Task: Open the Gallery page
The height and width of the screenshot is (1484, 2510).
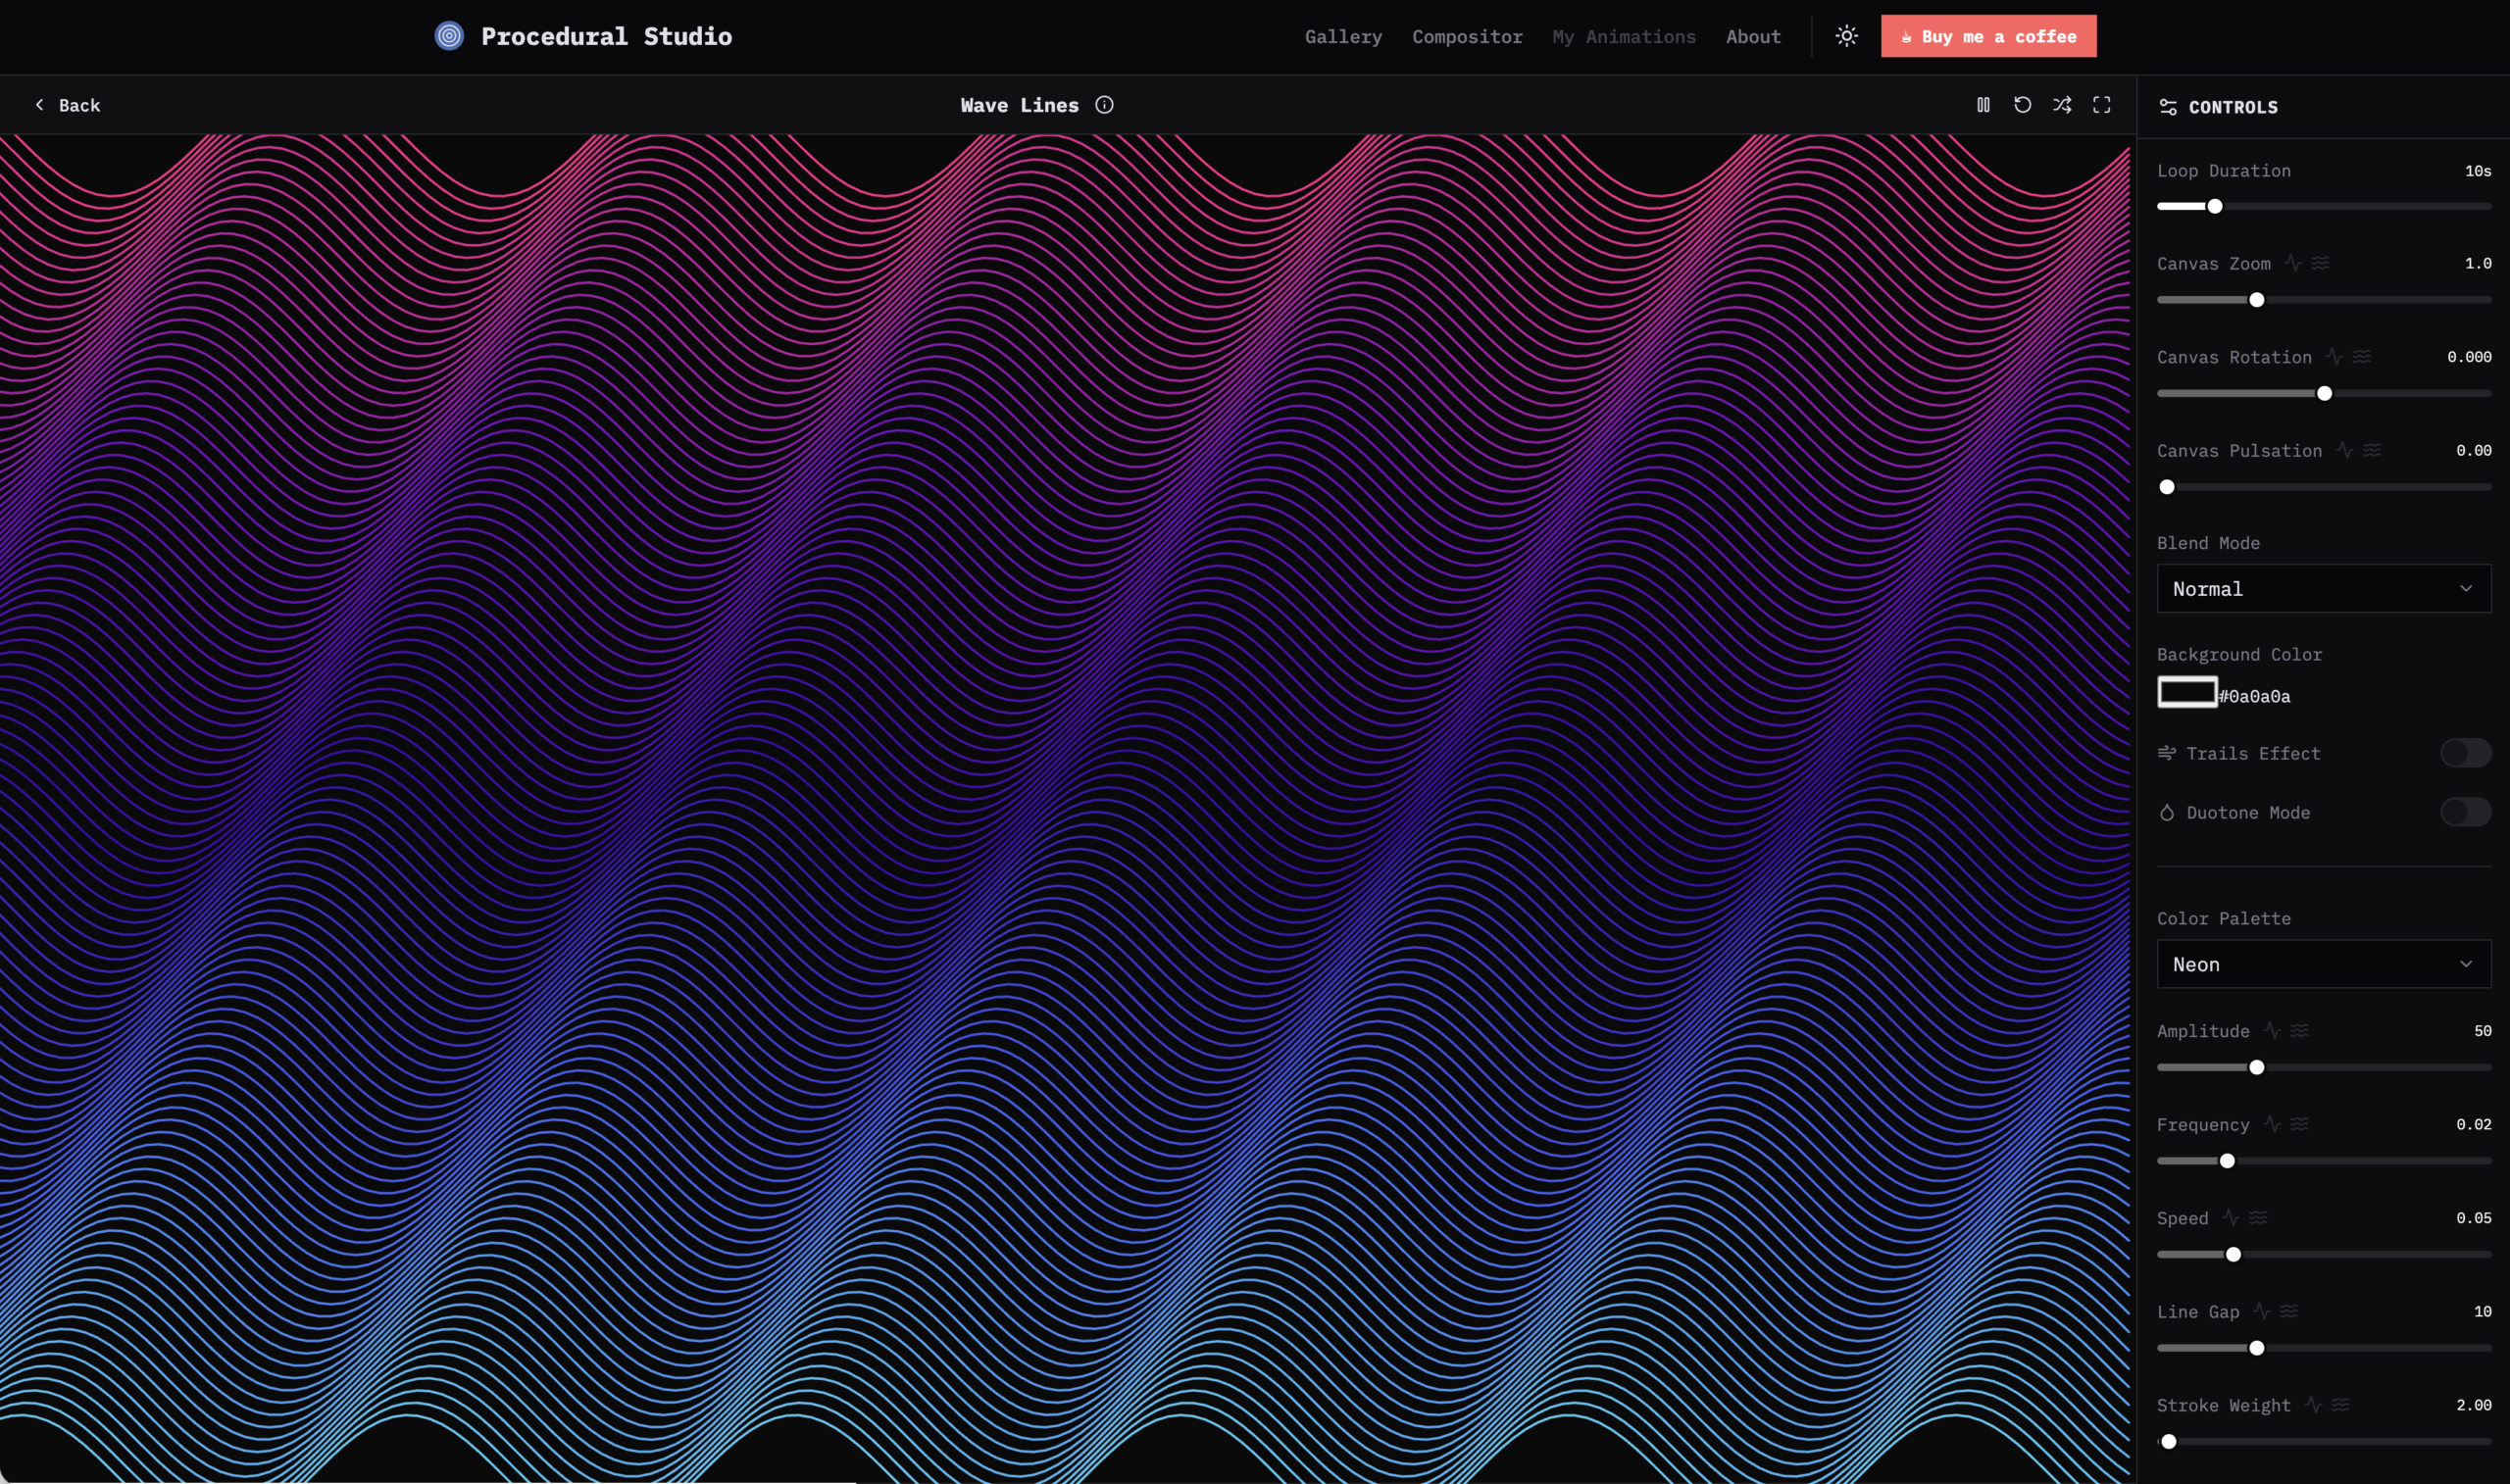Action: pyautogui.click(x=1343, y=37)
